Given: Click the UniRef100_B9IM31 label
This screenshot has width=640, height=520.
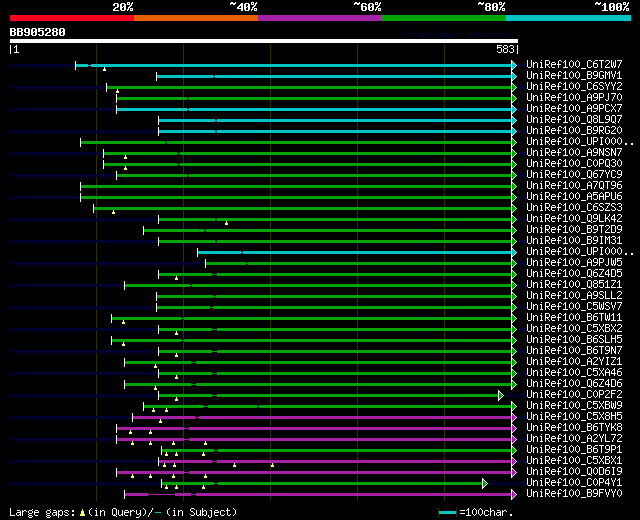Looking at the screenshot, I should tap(574, 241).
